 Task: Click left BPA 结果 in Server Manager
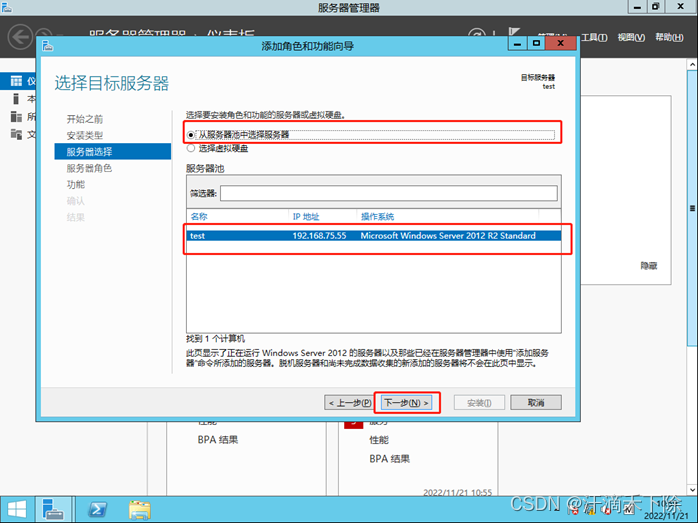(218, 440)
